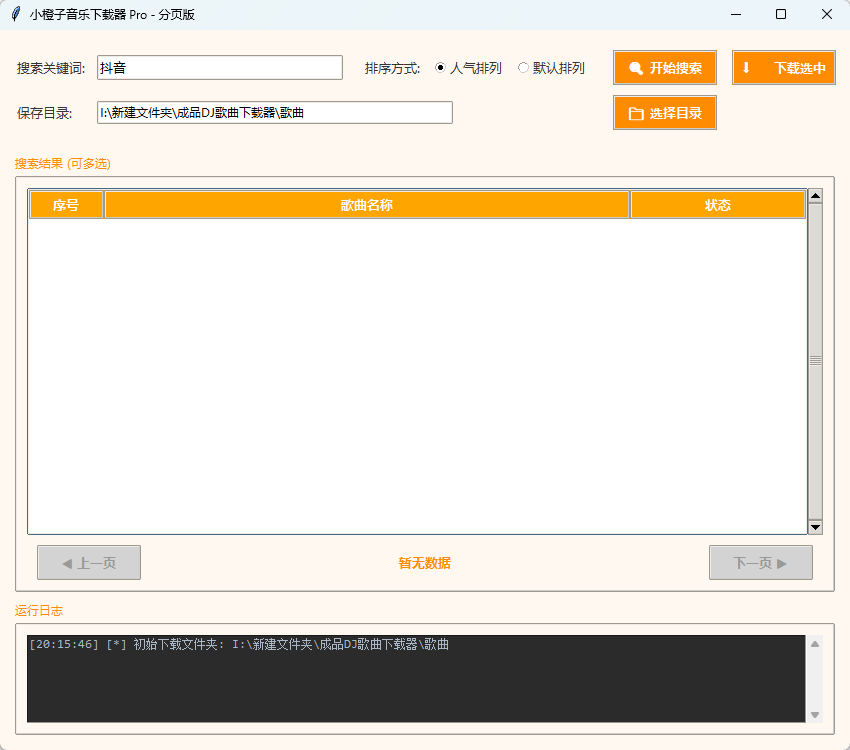
Task: Maximize the 小橙子音乐下载器 window
Action: [781, 15]
